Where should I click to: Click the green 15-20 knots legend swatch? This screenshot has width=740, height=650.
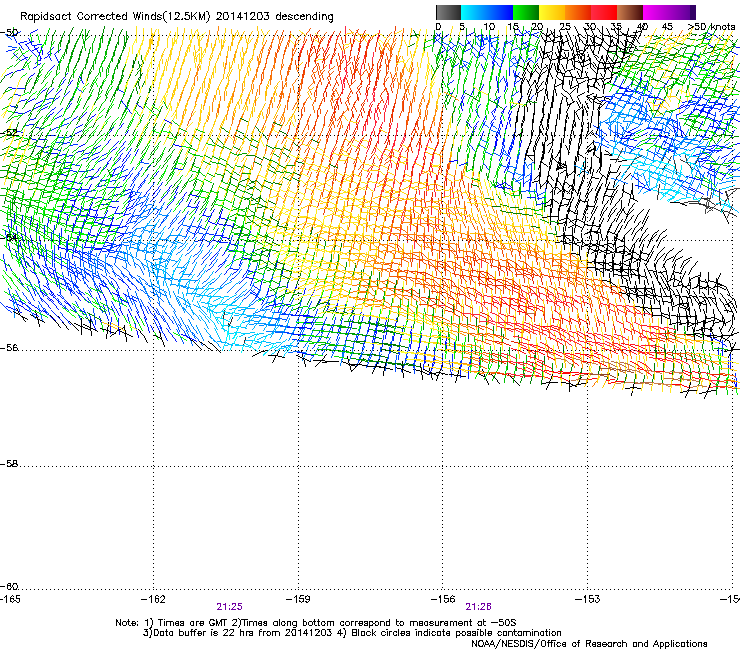click(x=526, y=12)
